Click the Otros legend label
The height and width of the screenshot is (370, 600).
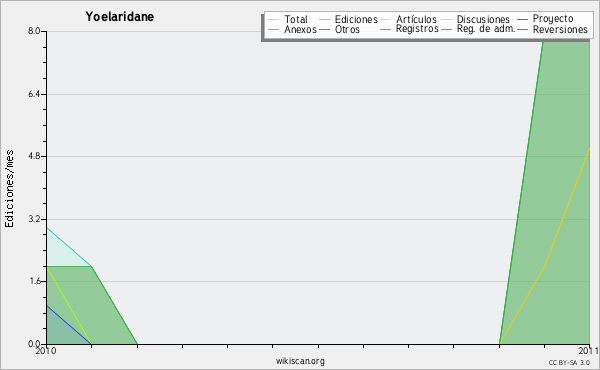coord(347,29)
